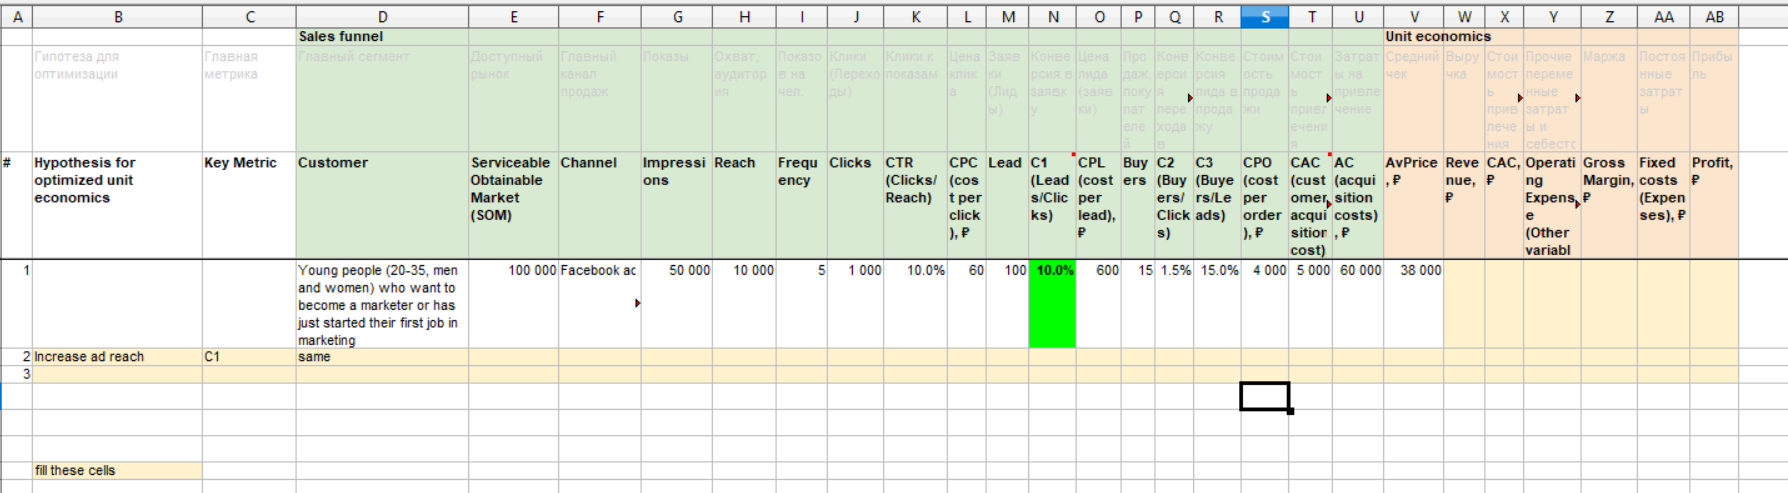Select the 'Young people (20-35...' customer cell
This screenshot has width=1788, height=493.
click(x=382, y=304)
